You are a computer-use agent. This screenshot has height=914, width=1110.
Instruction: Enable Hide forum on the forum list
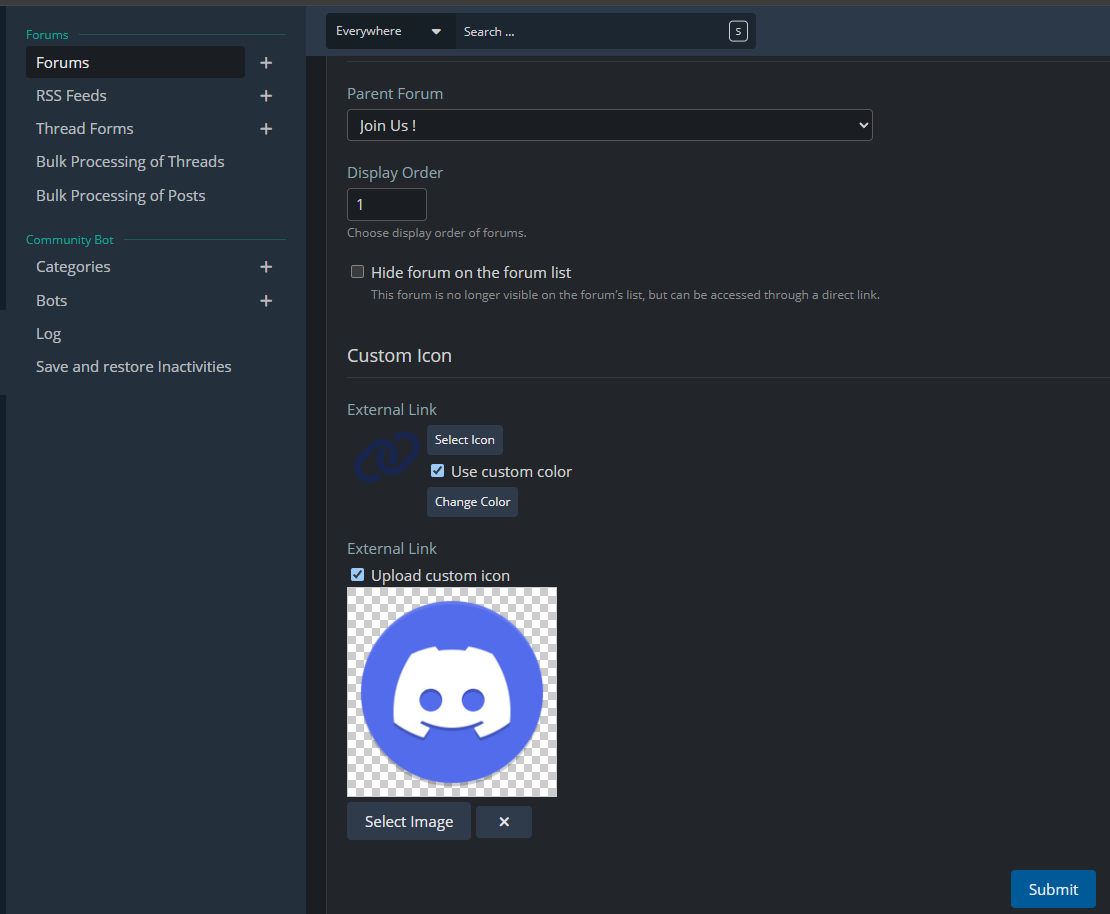coord(357,272)
